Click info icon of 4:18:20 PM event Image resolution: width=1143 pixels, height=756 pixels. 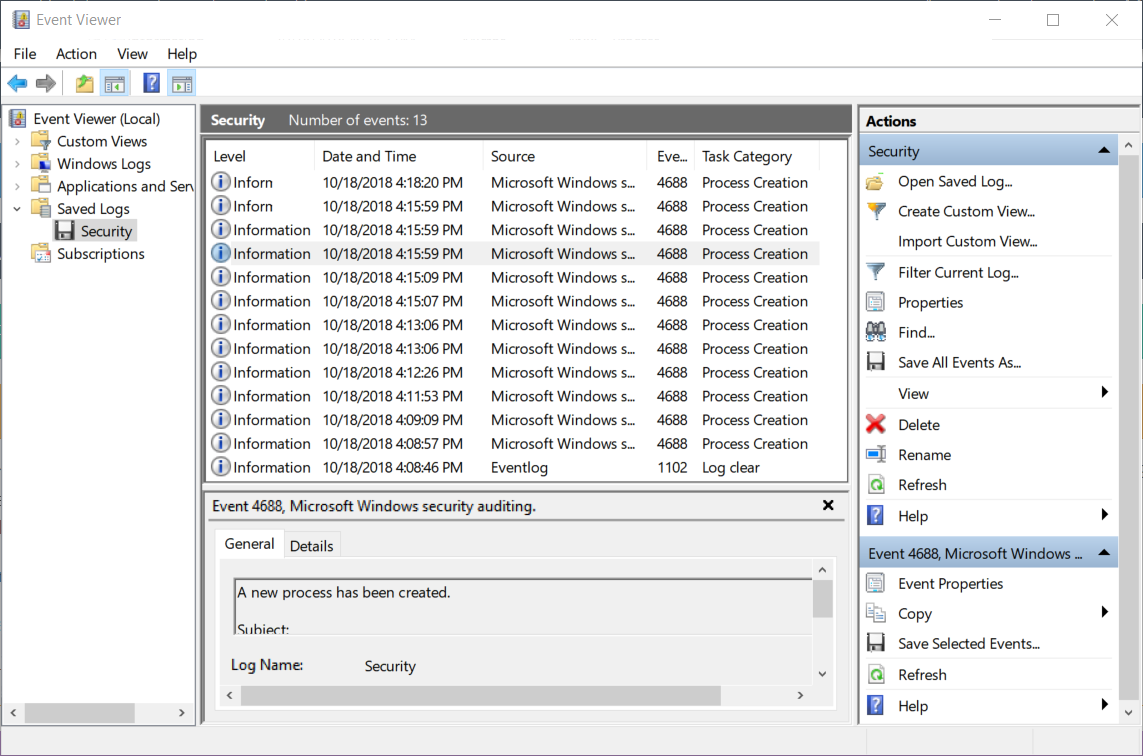(221, 182)
